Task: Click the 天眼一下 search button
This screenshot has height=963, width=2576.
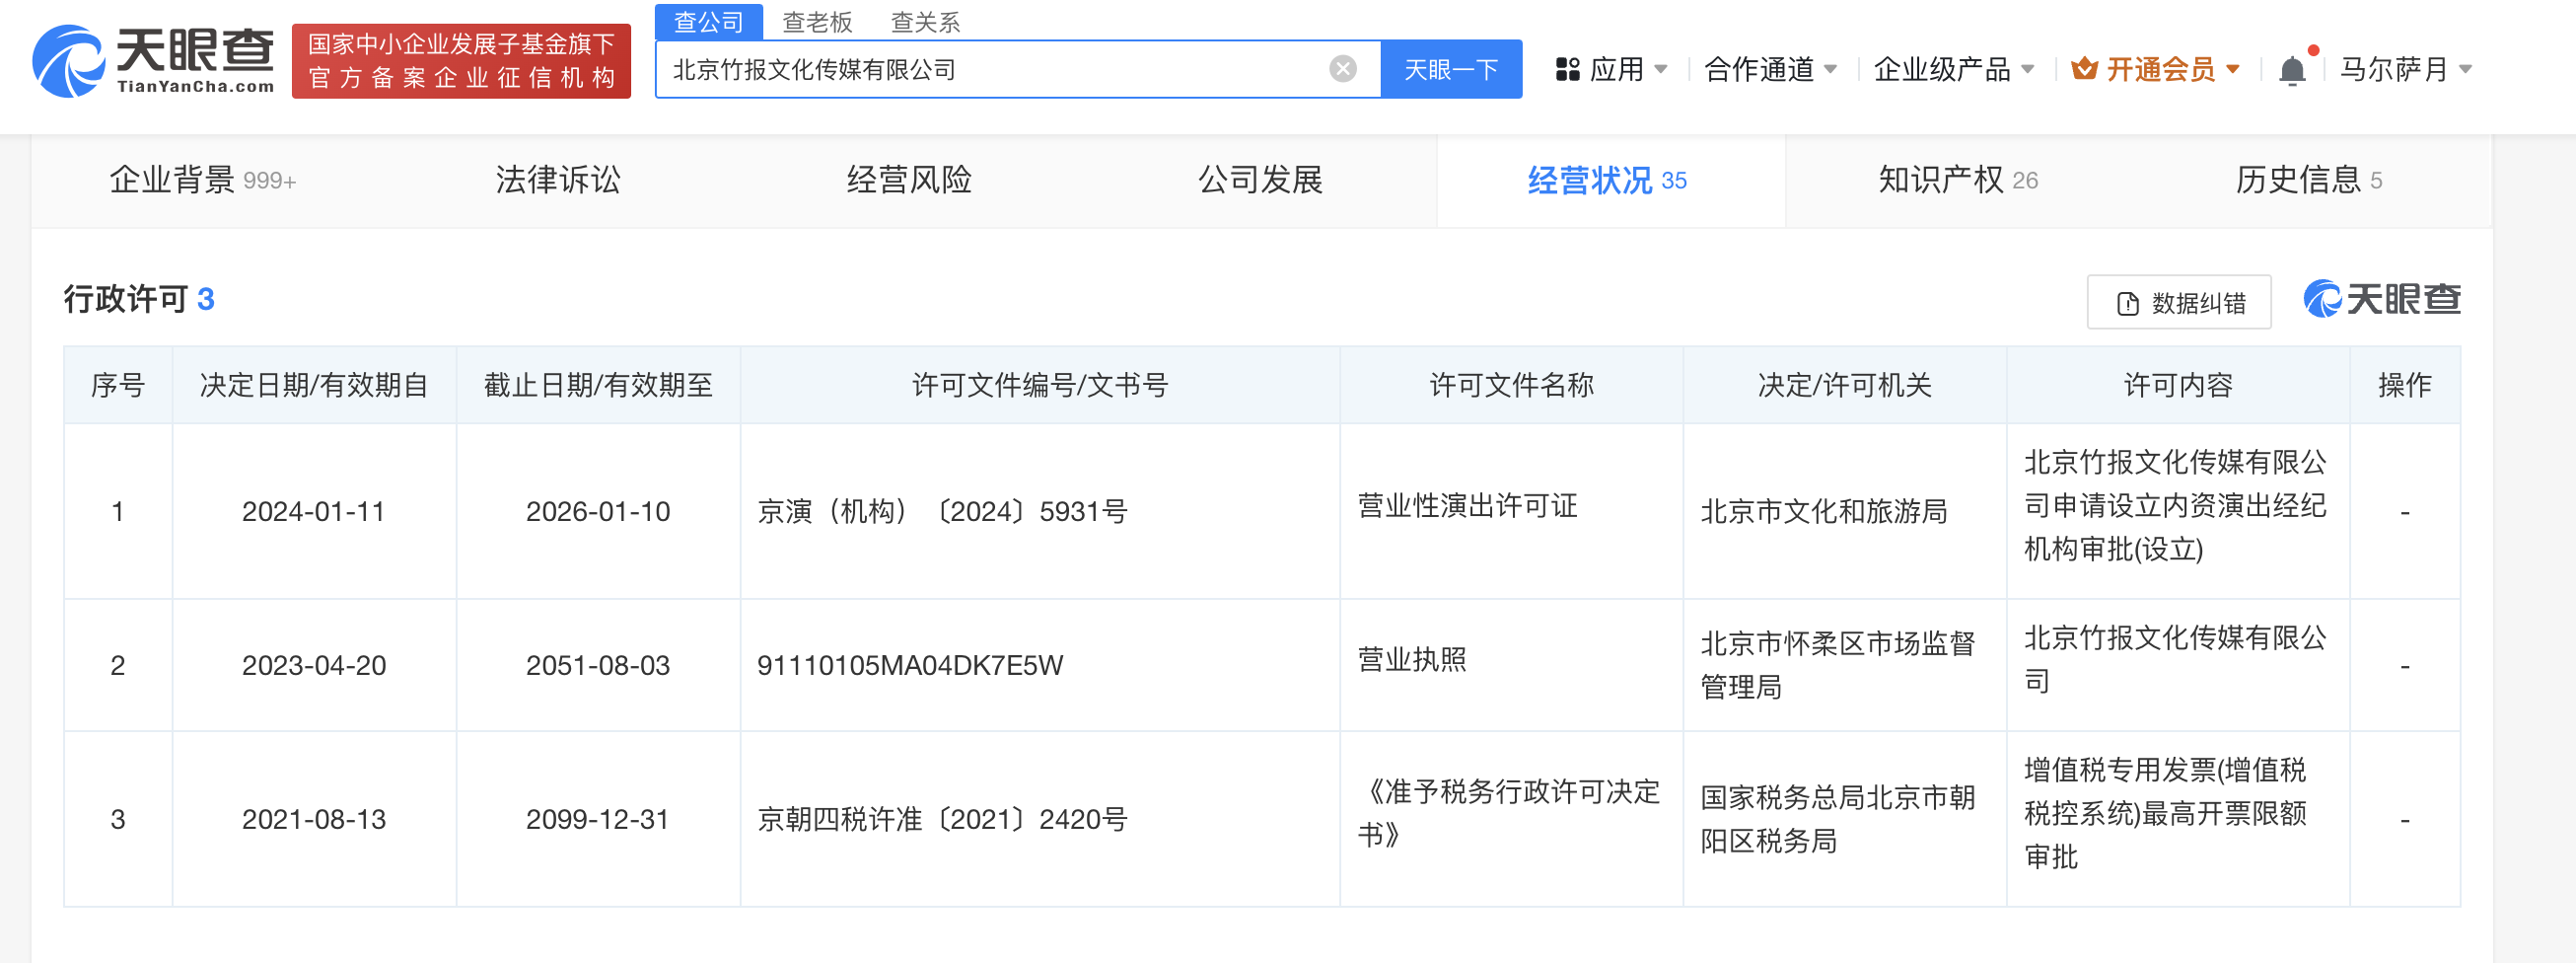Action: 1451,69
